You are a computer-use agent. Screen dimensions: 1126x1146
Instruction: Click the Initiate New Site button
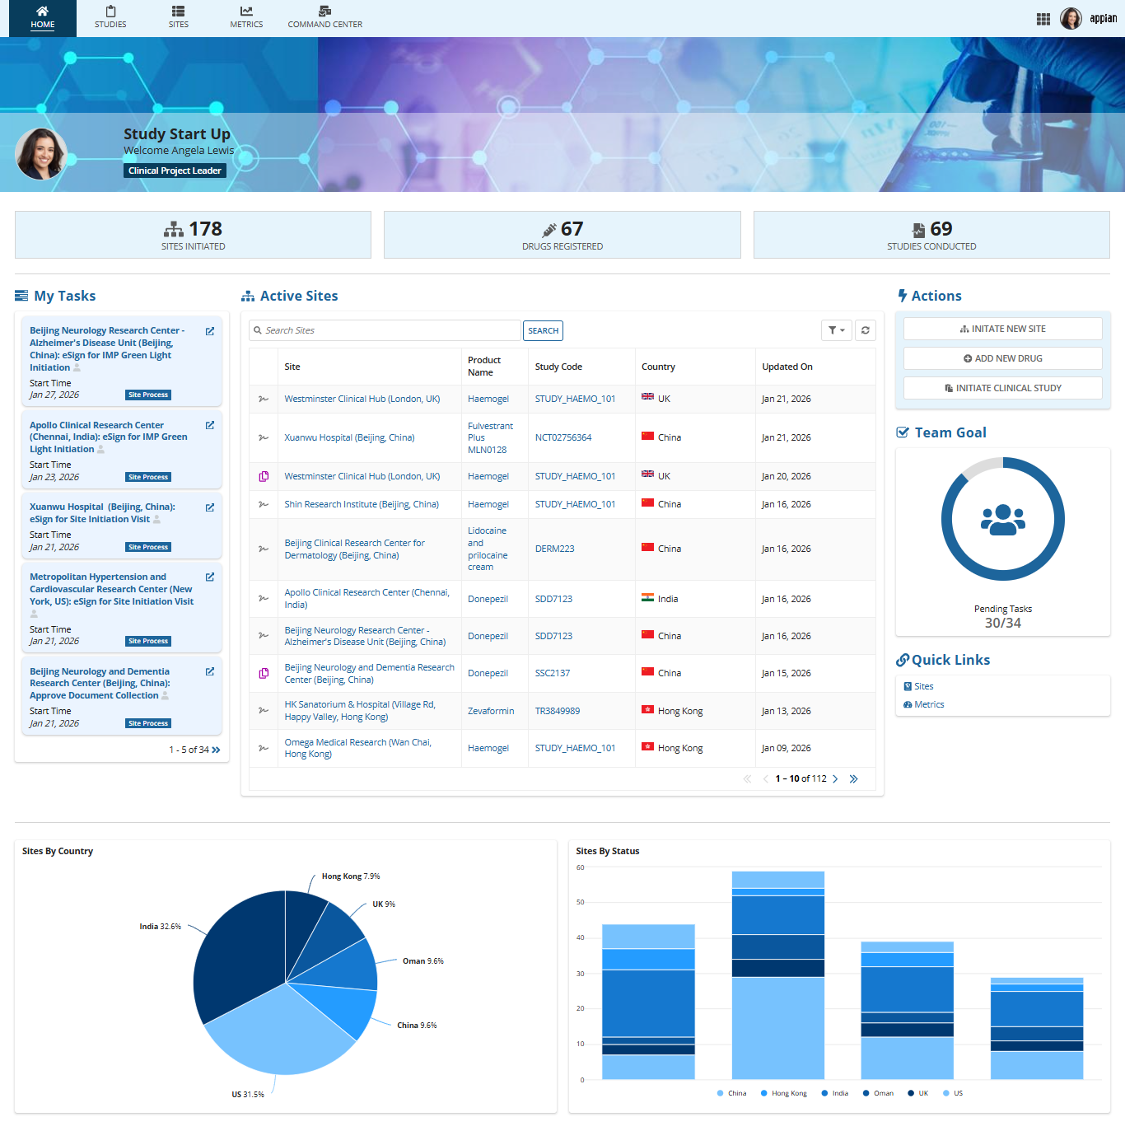pyautogui.click(x=1002, y=329)
